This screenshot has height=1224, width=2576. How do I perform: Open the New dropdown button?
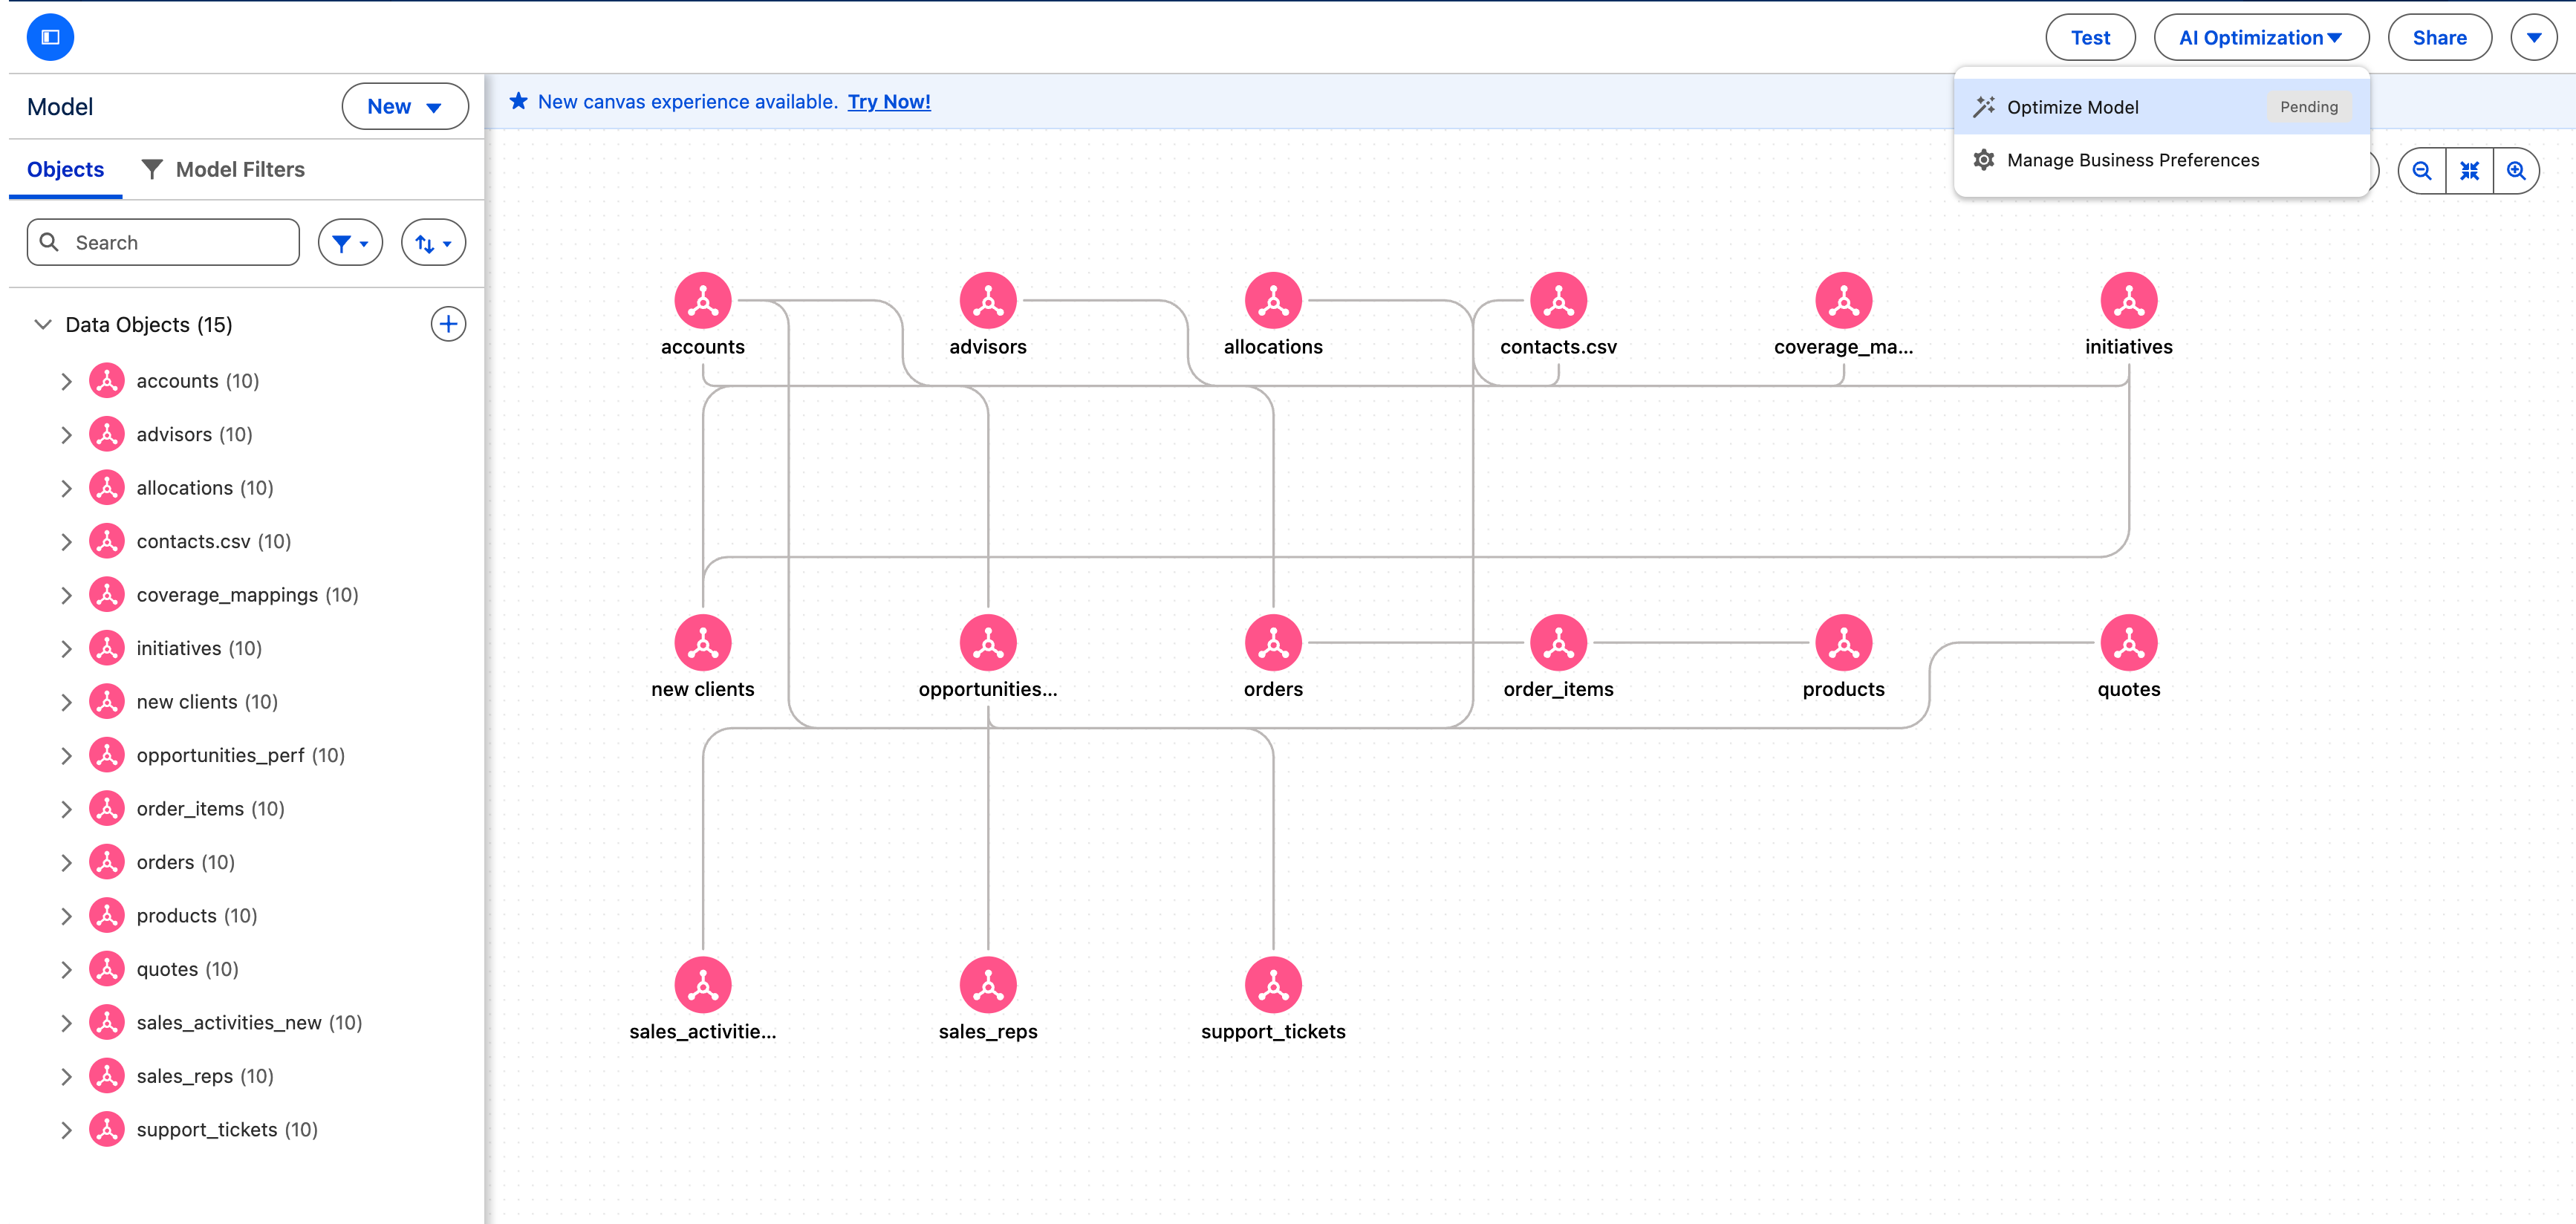coord(405,106)
